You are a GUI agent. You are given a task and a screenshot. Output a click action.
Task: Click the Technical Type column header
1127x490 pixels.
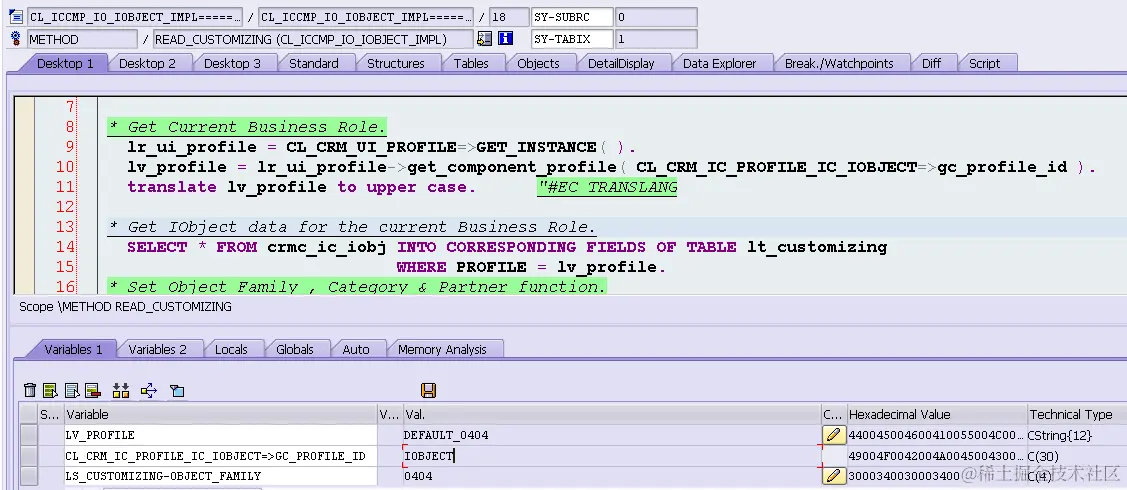pyautogui.click(x=1077, y=415)
